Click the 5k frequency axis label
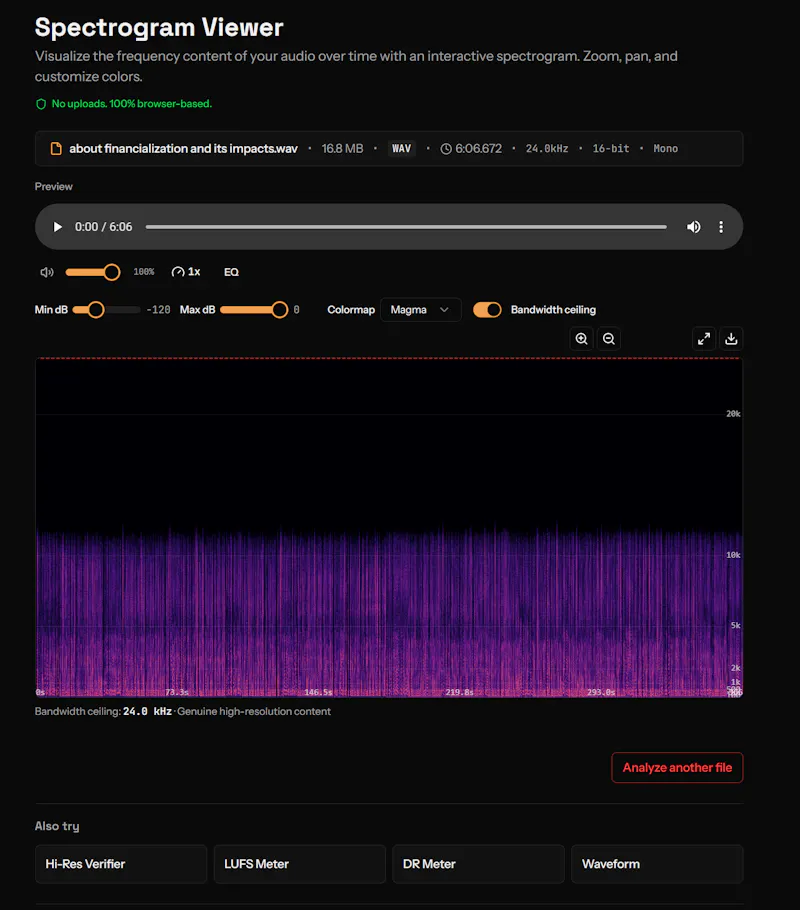 tap(736, 626)
